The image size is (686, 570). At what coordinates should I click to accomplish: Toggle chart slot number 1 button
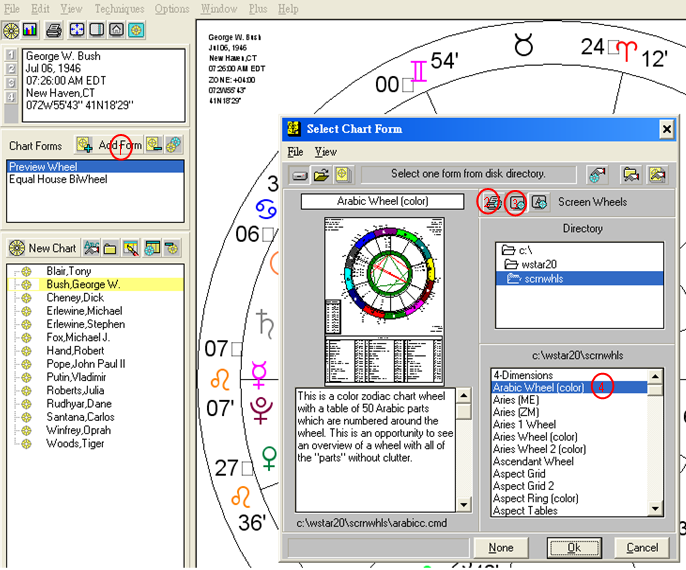point(10,56)
